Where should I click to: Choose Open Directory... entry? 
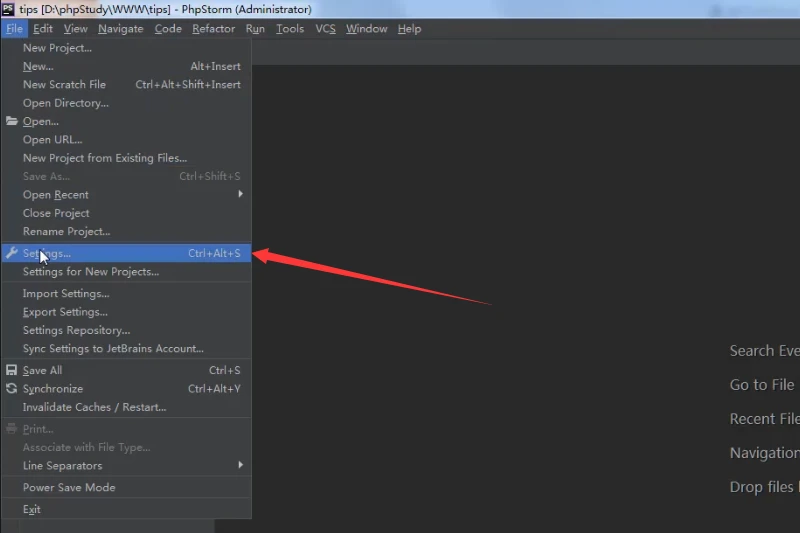127,103
